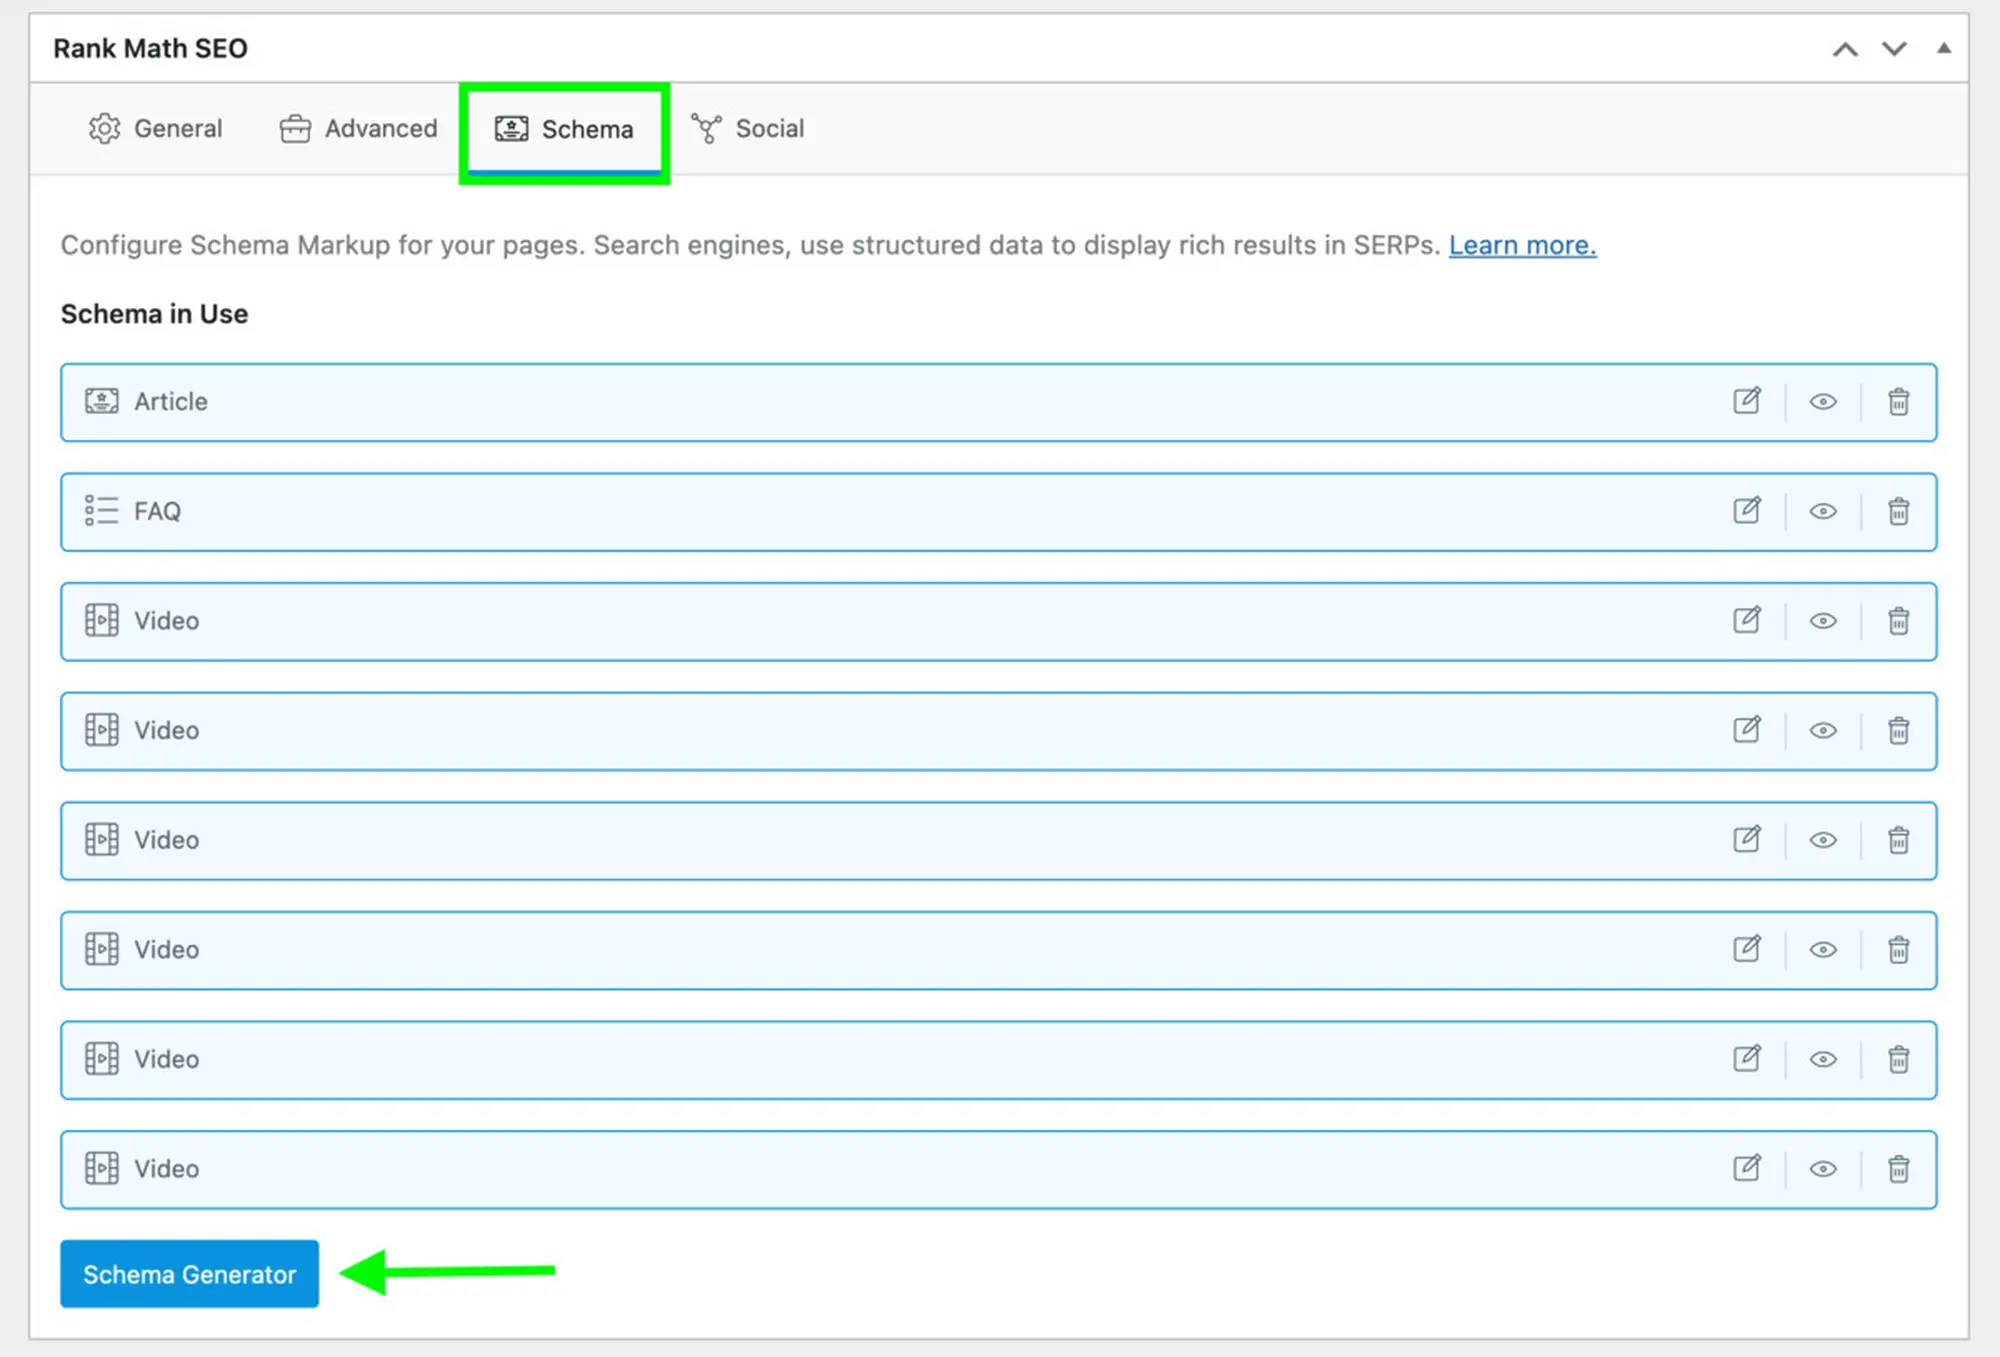The height and width of the screenshot is (1357, 2000).
Task: Edit the second Video schema
Action: click(x=1747, y=730)
